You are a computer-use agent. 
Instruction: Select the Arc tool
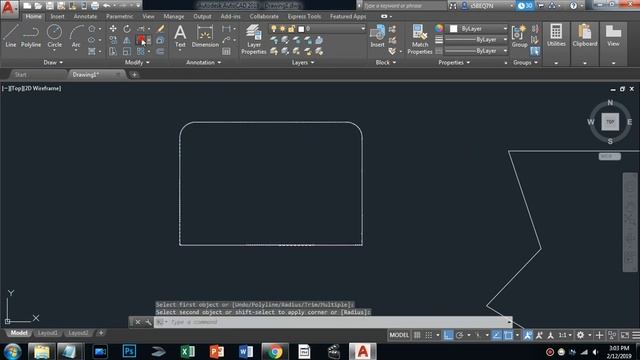[x=76, y=36]
